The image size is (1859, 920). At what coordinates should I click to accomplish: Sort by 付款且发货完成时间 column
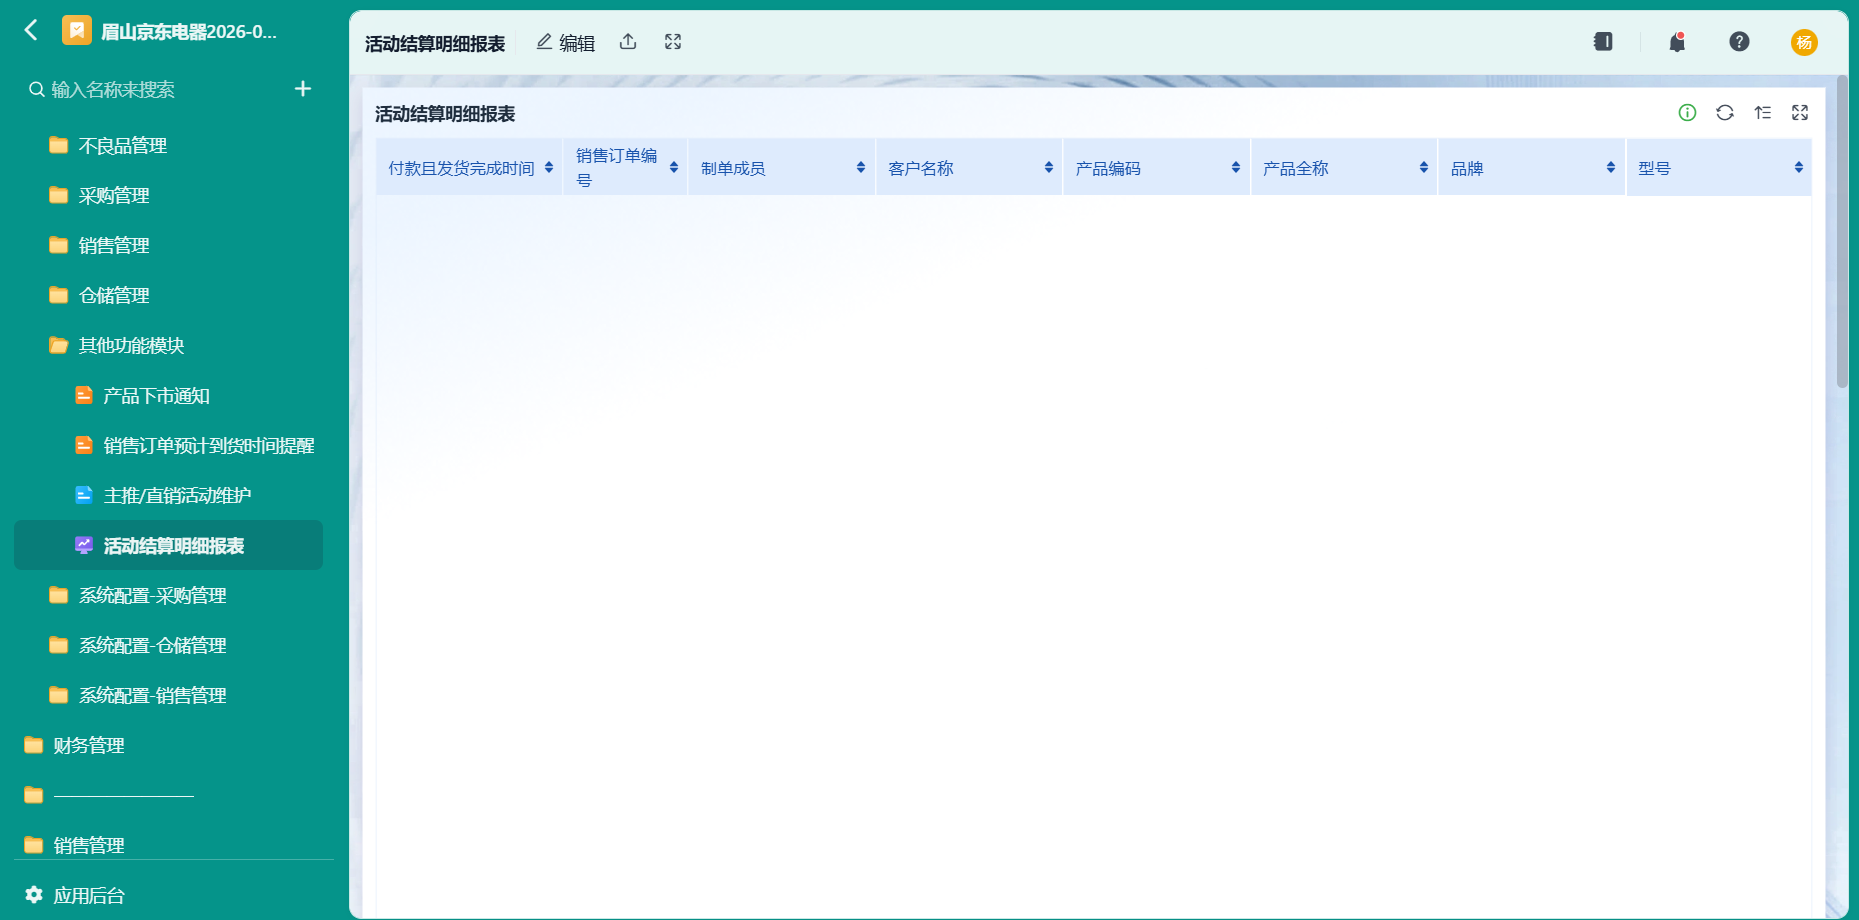coord(549,168)
